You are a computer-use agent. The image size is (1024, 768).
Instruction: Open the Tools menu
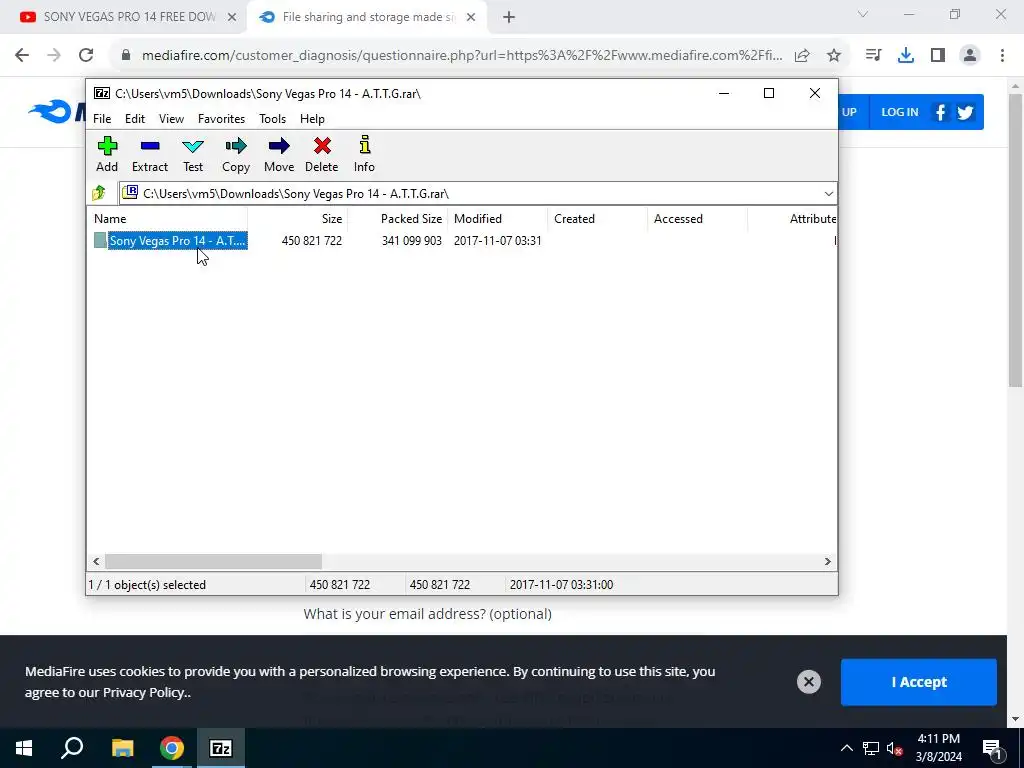point(272,119)
